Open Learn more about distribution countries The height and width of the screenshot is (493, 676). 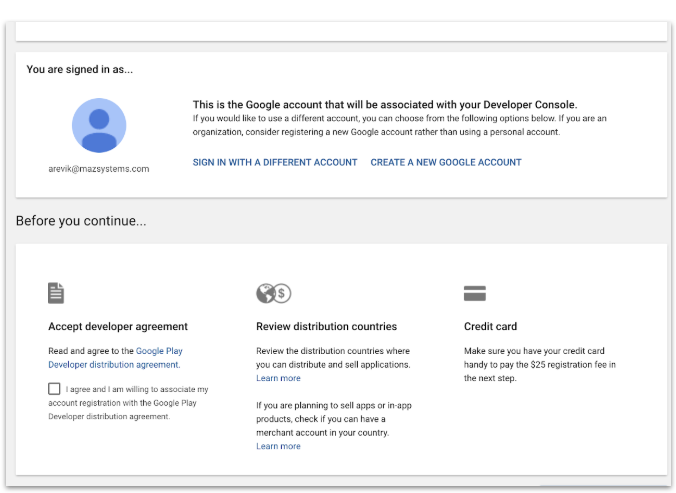(279, 378)
